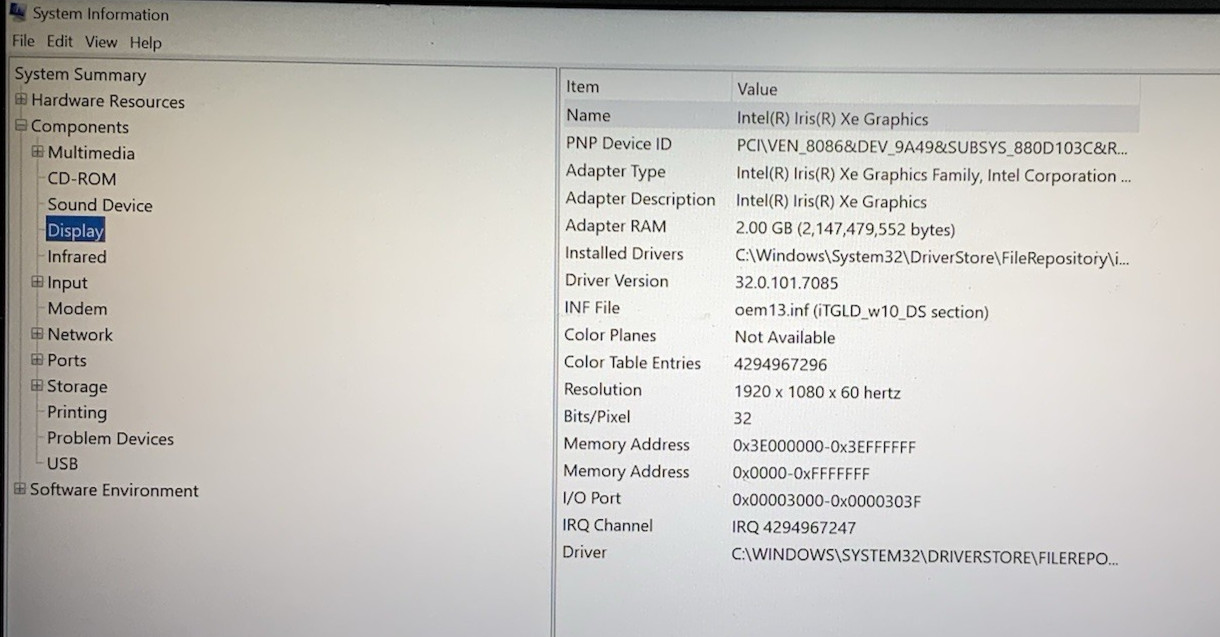The image size is (1220, 637).
Task: Select the Input tree item
Action: (67, 283)
